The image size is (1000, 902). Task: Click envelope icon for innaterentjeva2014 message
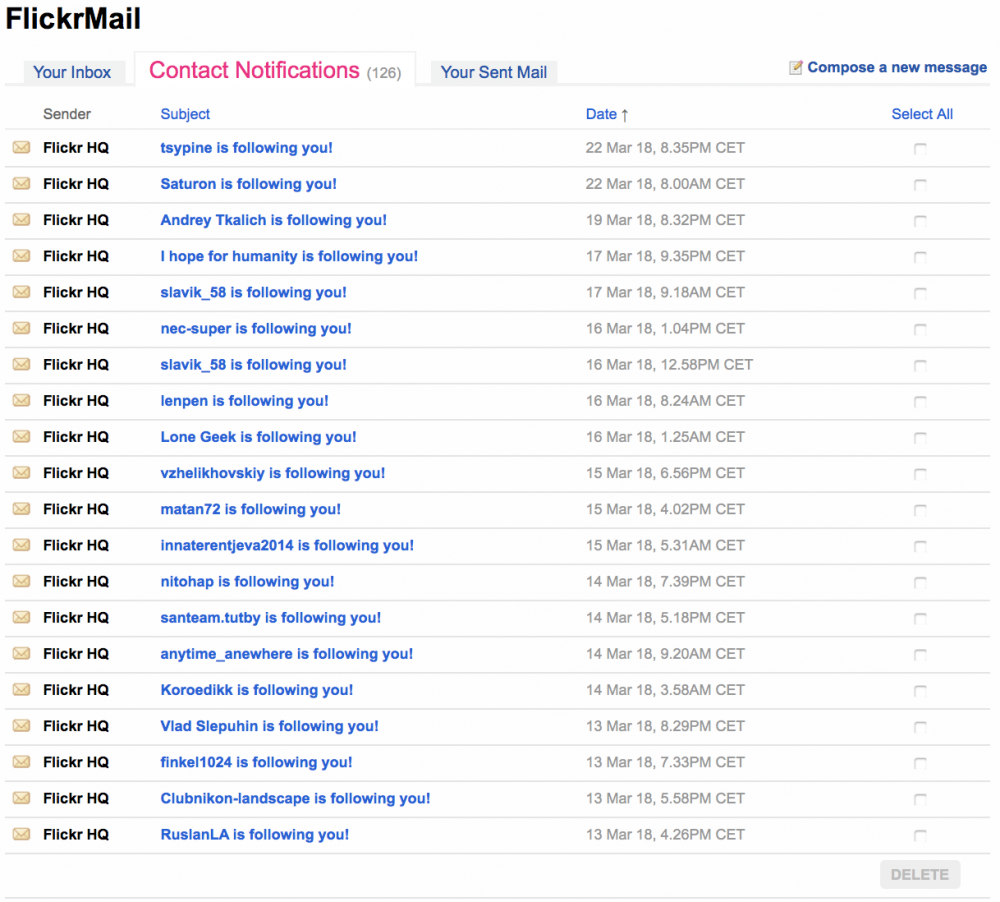pyautogui.click(x=21, y=545)
